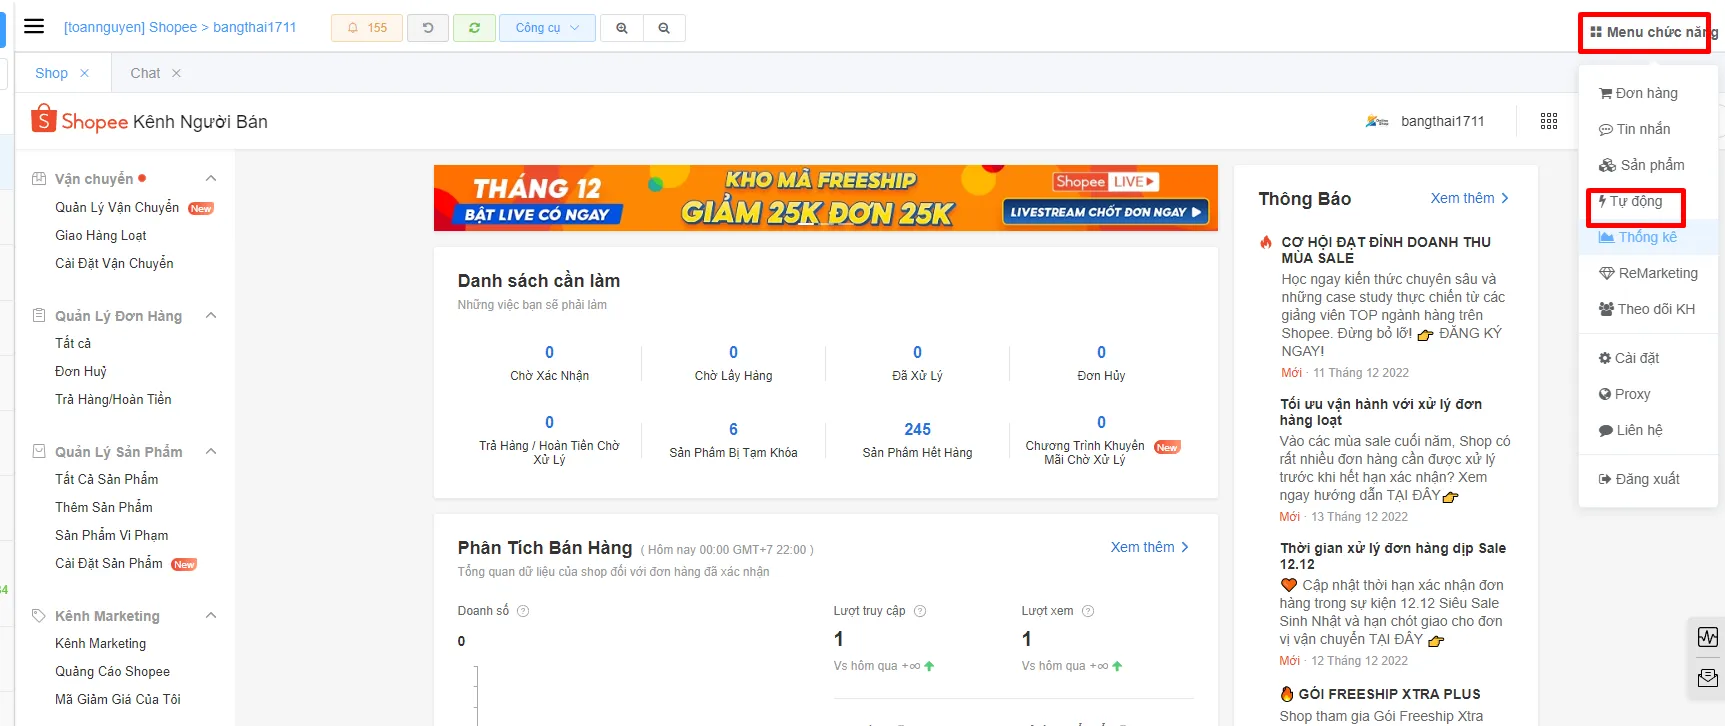Collapse the Quản Lý Đơn Hàng section

tap(211, 315)
